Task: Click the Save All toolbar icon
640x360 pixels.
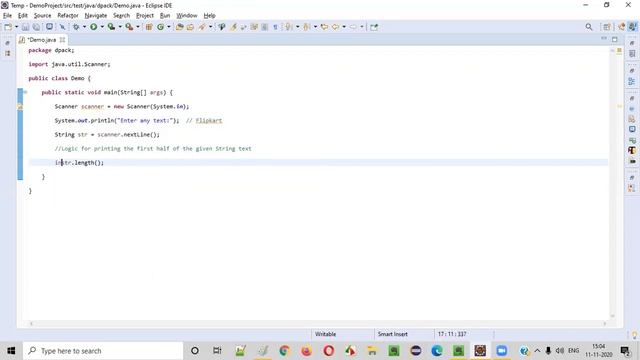Action: tap(36, 27)
